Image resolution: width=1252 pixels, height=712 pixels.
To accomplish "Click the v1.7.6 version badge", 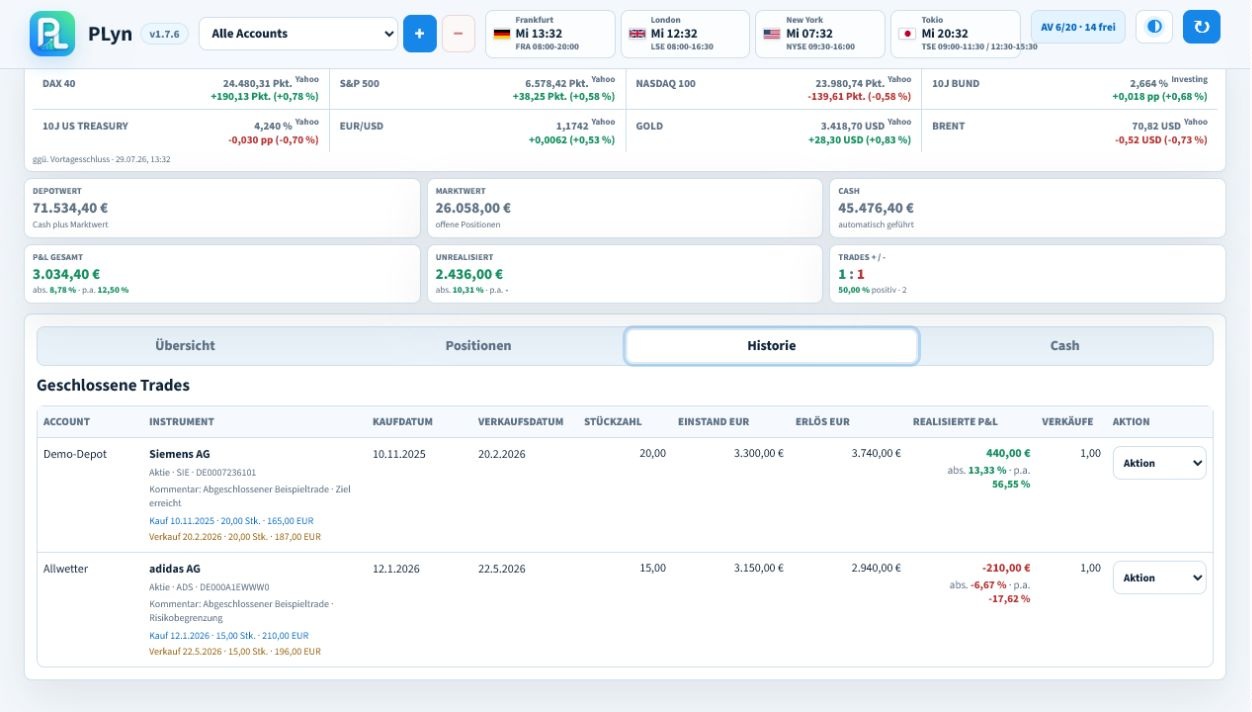I will pos(164,34).
